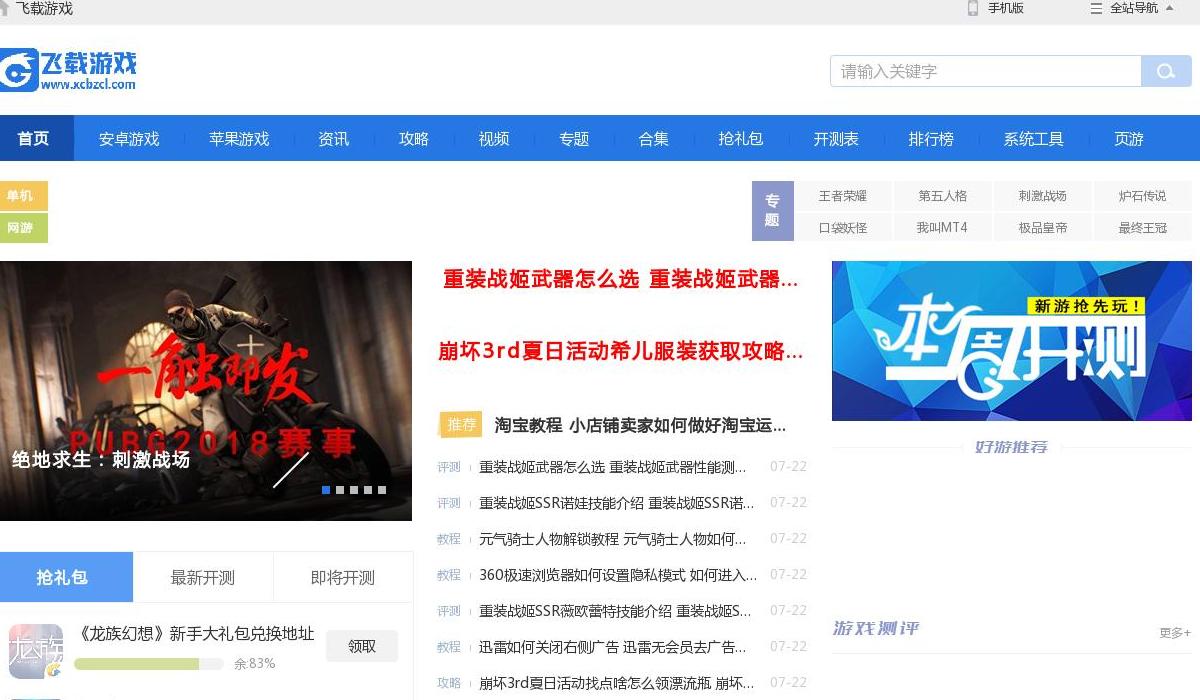The width and height of the screenshot is (1200, 700).
Task: Click the 领取 button for 龙族幻想
Action: pos(362,646)
